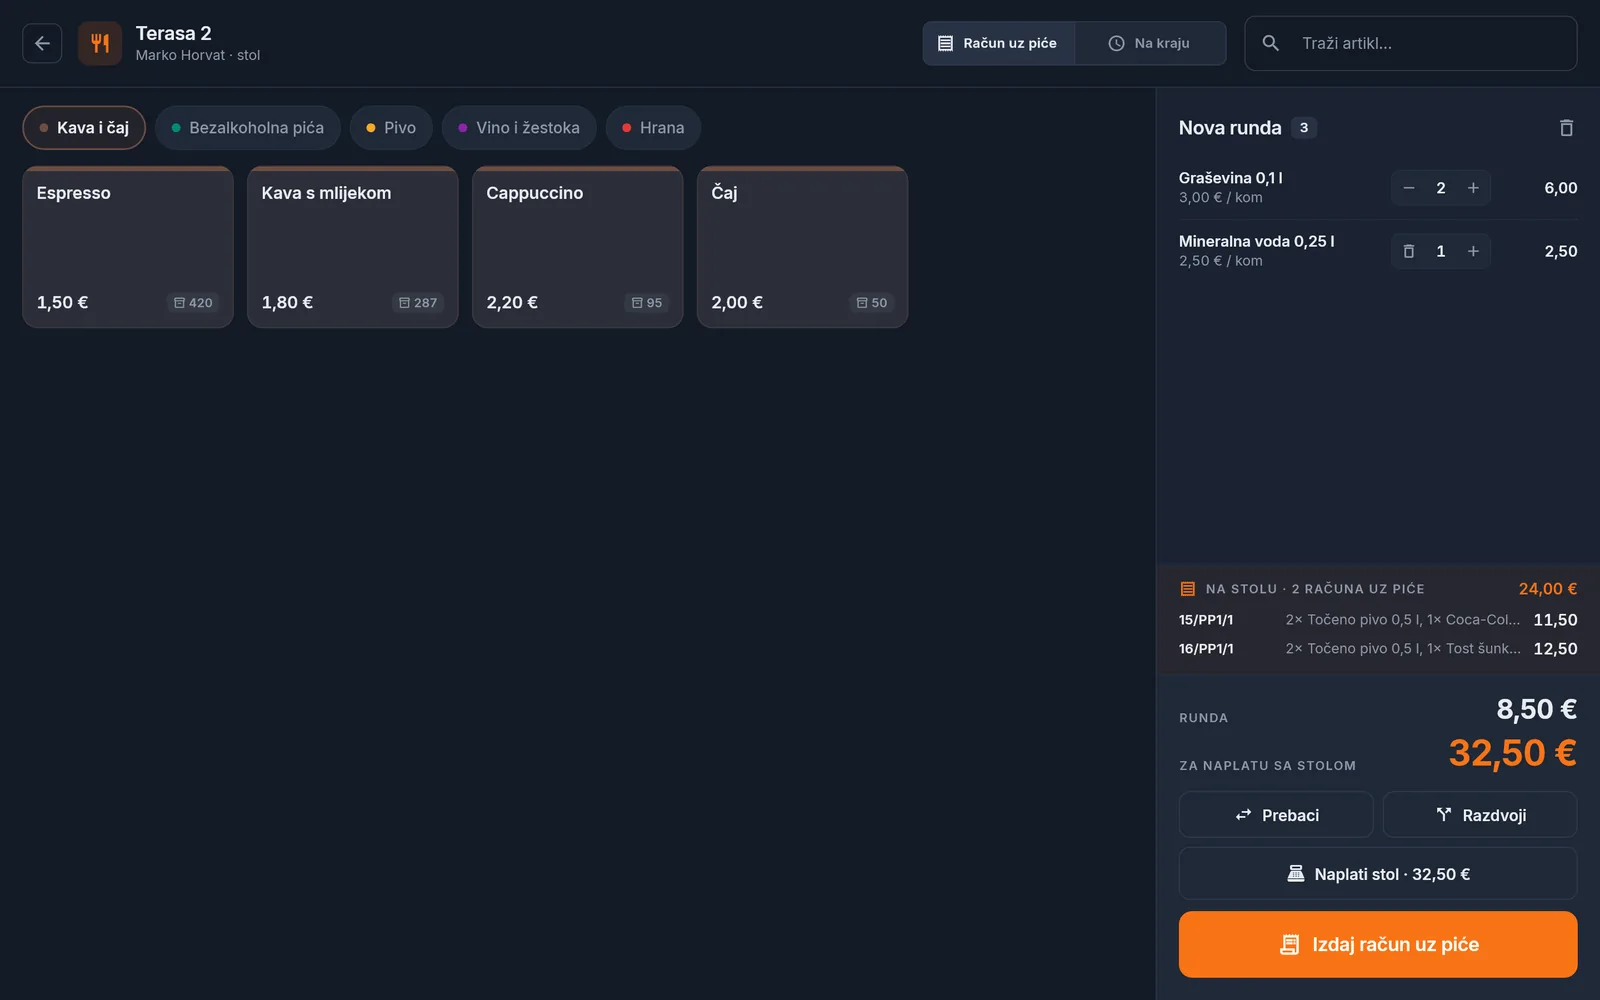Switch to Na kraju mode
The width and height of the screenshot is (1600, 1000).
click(x=1150, y=43)
